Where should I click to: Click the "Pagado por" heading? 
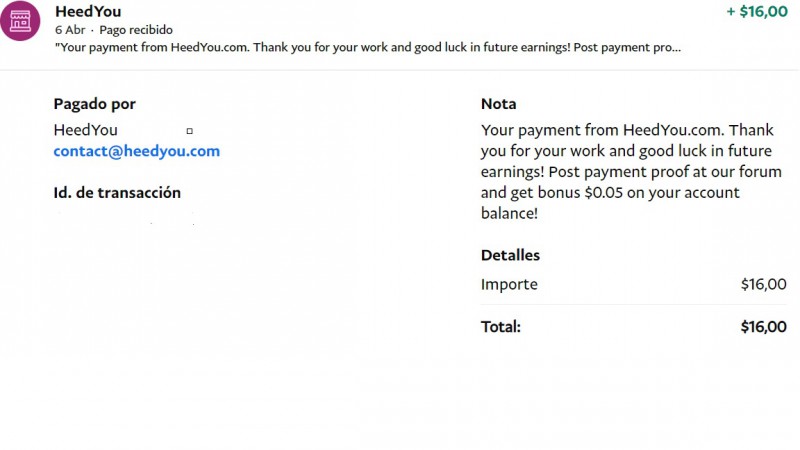click(94, 104)
